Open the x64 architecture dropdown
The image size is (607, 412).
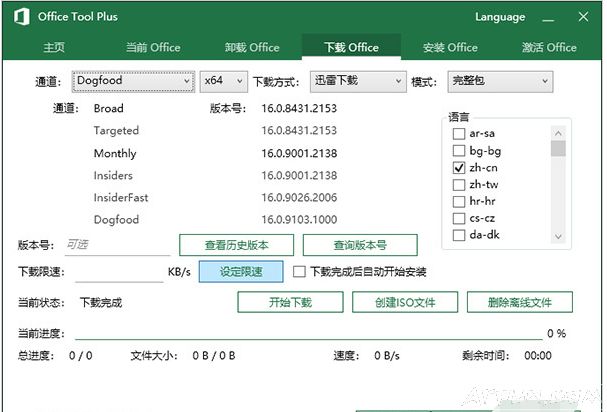[223, 81]
